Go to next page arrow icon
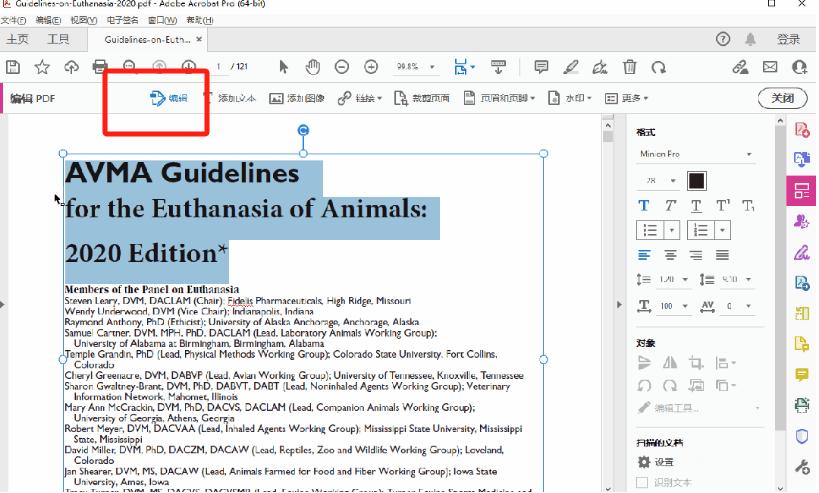 [x=189, y=66]
